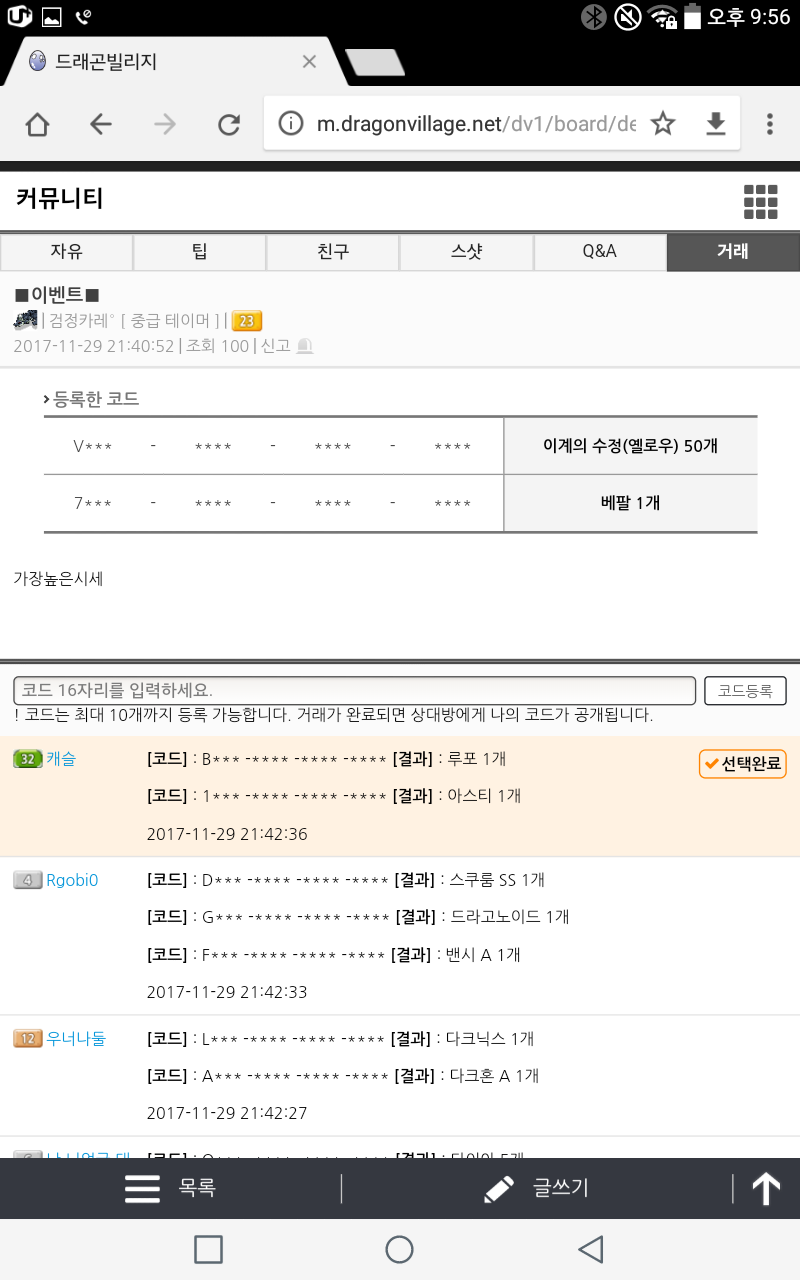The image size is (800, 1280).
Task: Switch to the 팁 board tab
Action: click(199, 252)
